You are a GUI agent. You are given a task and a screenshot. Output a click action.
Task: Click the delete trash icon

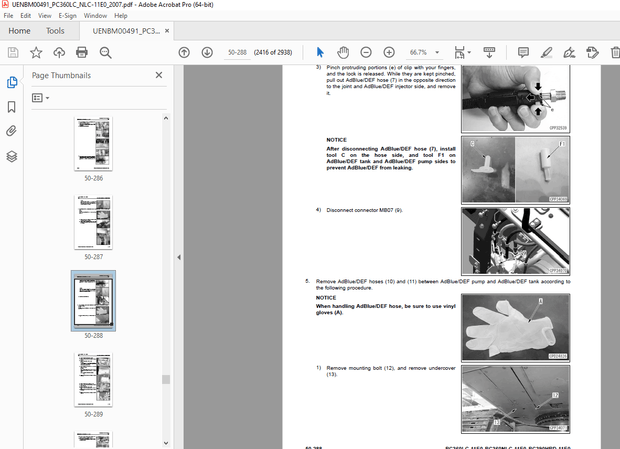point(615,53)
